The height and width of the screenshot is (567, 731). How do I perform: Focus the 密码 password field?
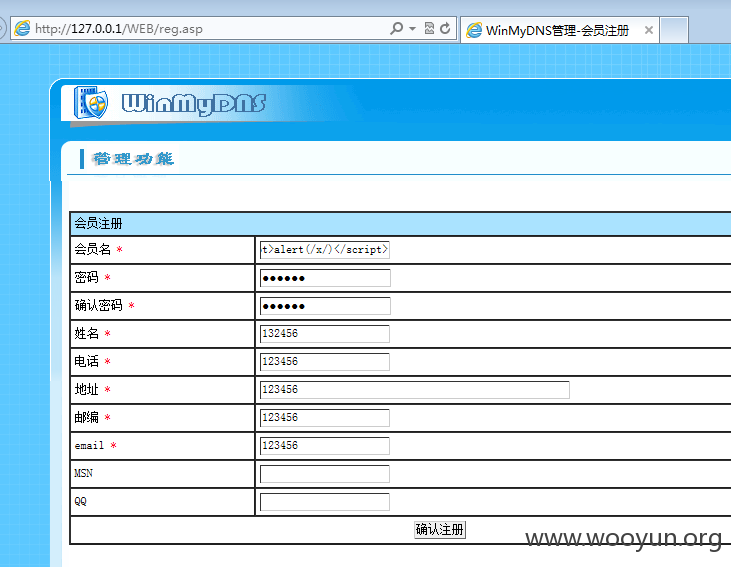(x=325, y=278)
